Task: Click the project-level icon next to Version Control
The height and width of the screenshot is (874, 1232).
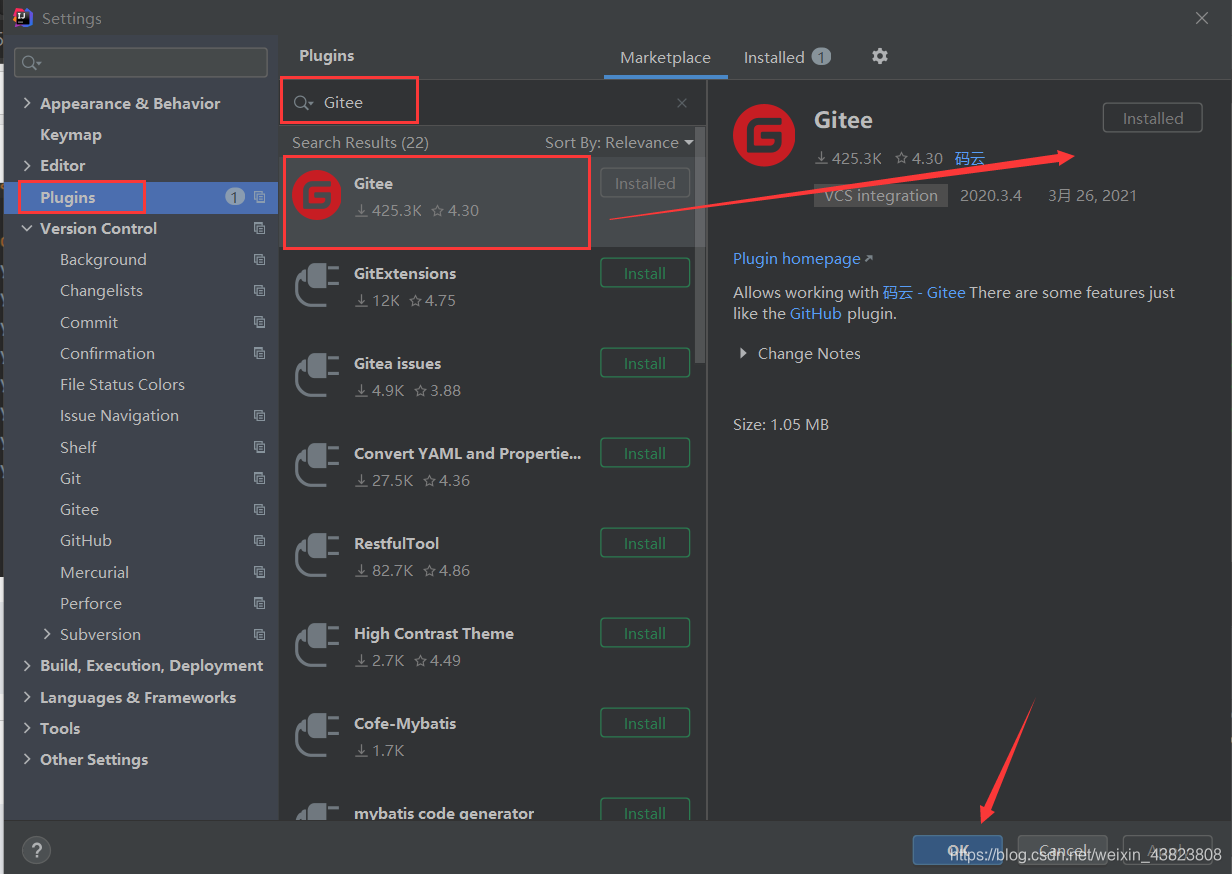Action: pyautogui.click(x=259, y=228)
